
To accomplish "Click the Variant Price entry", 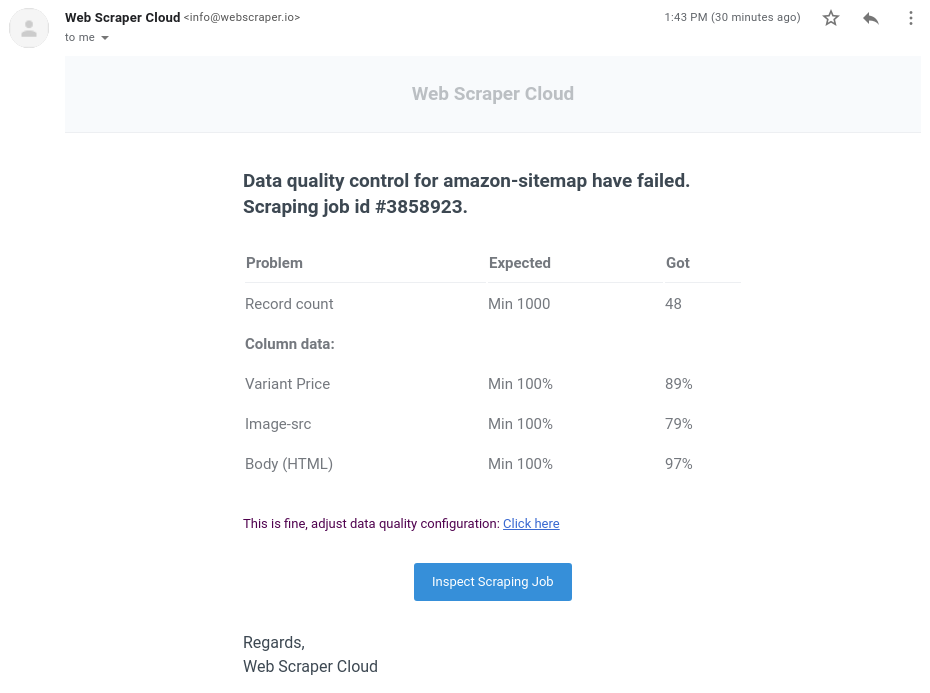I will point(287,383).
